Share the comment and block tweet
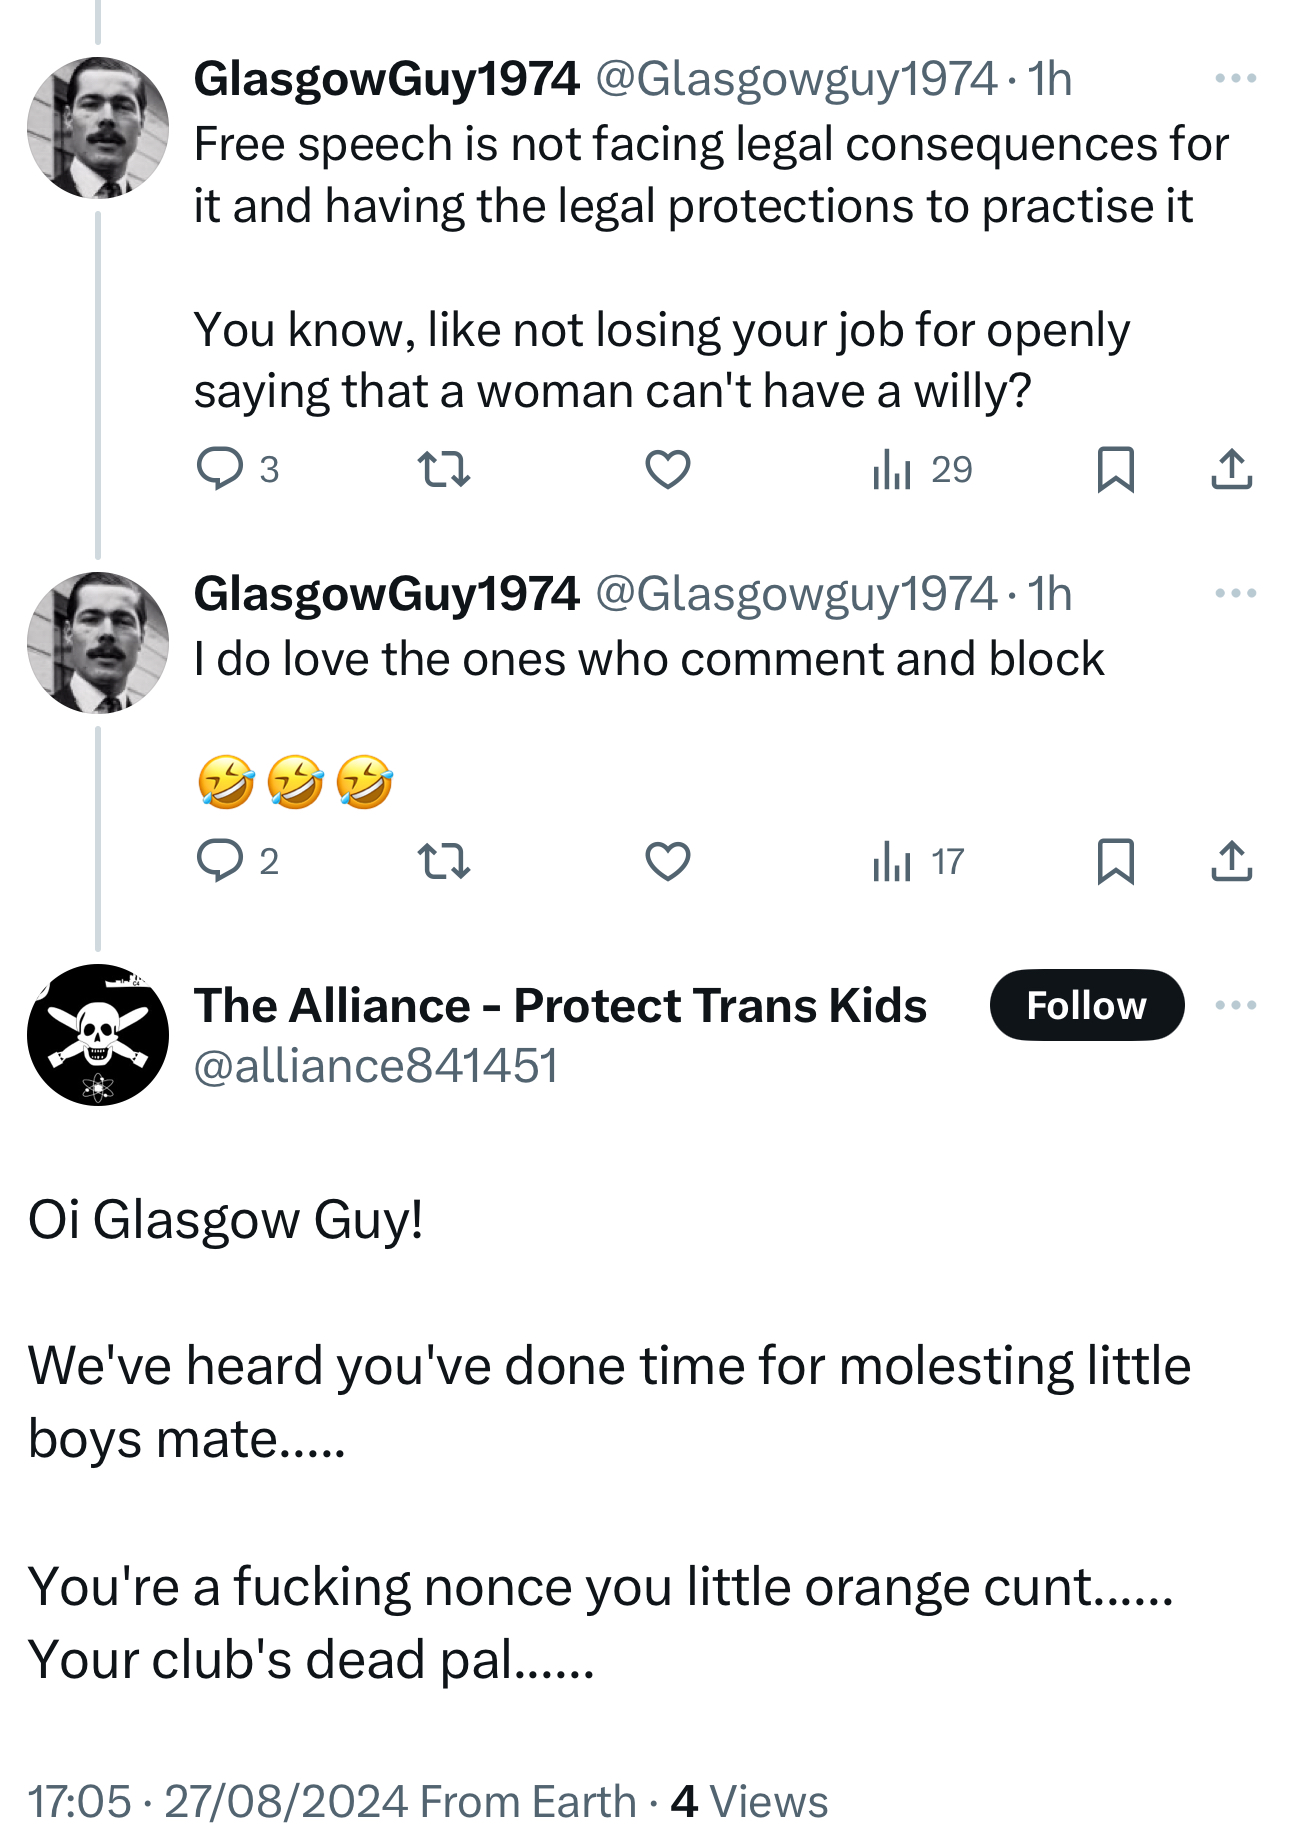The width and height of the screenshot is (1290, 1829). [1231, 861]
